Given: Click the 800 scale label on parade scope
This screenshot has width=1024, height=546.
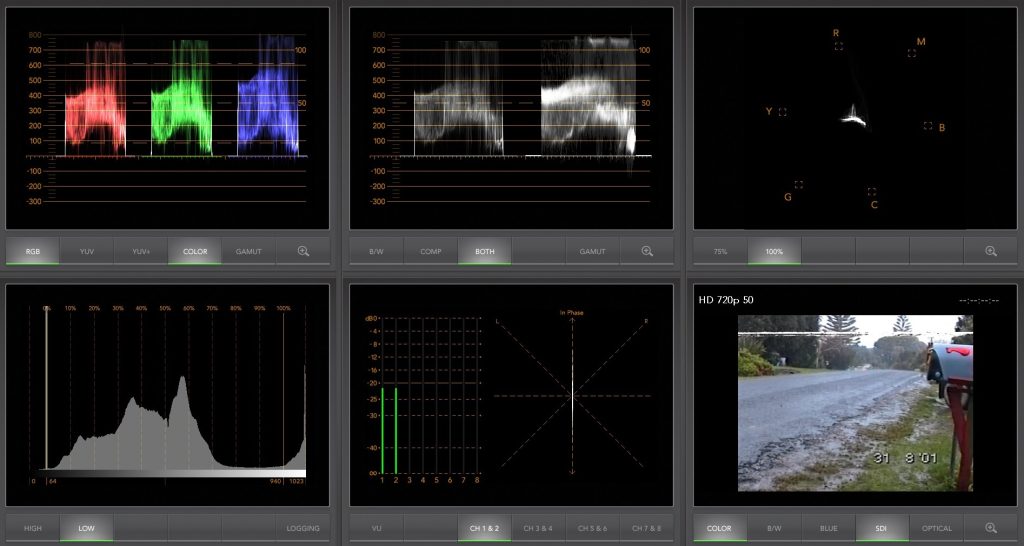Looking at the screenshot, I should (x=35, y=35).
